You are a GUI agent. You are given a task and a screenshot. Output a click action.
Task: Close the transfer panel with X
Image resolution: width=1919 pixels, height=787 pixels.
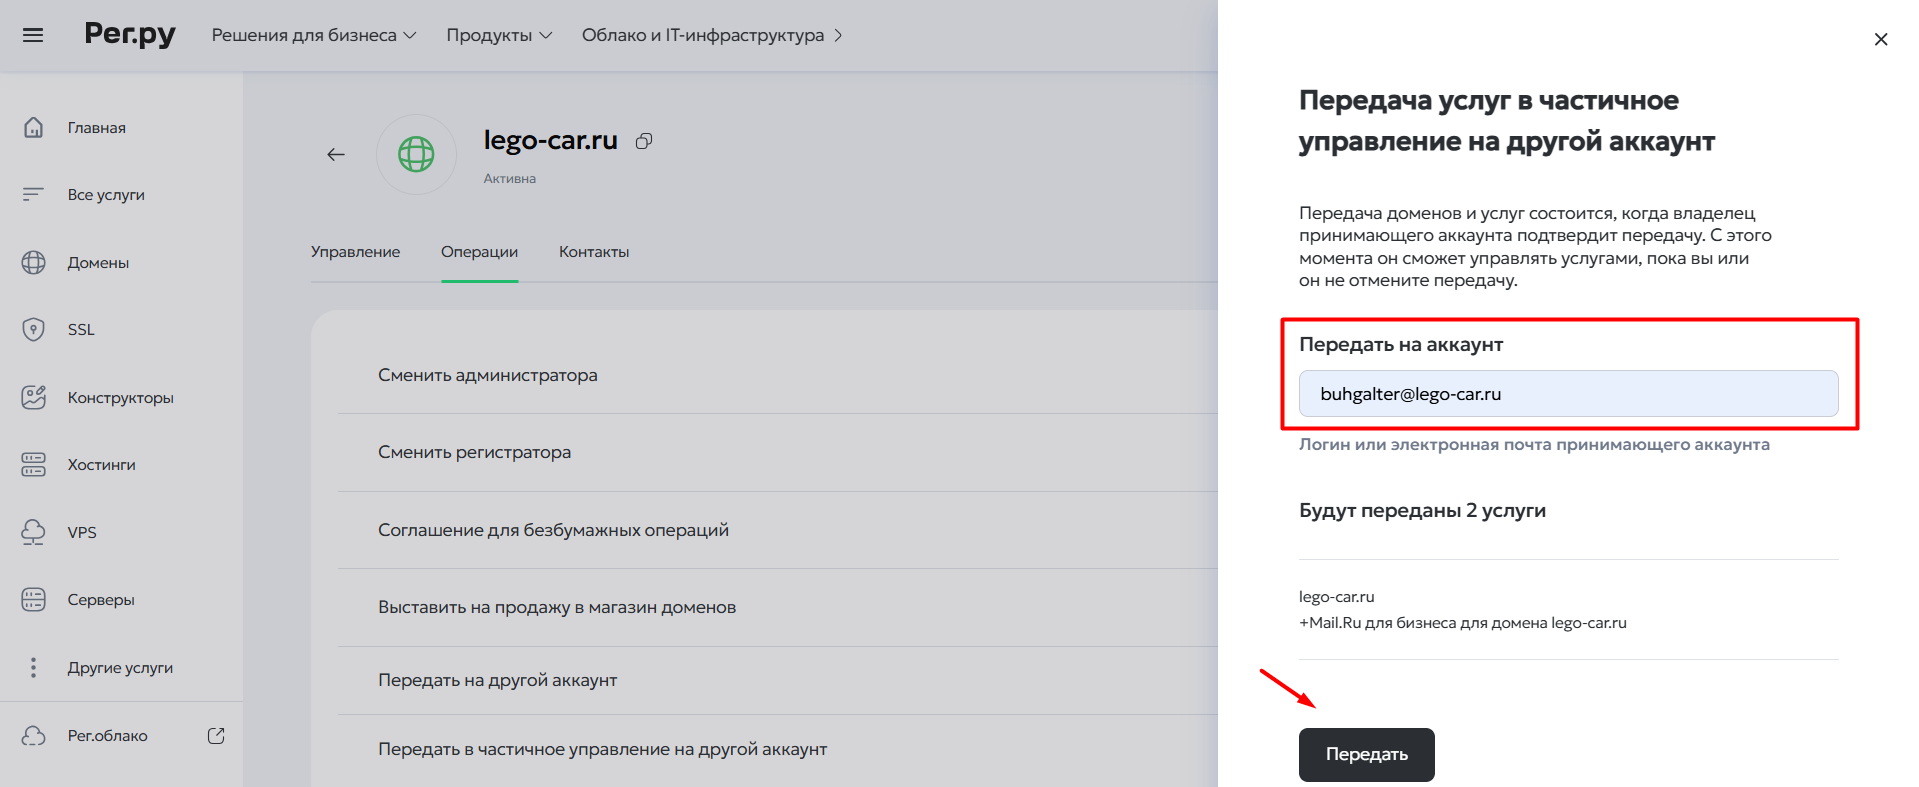coord(1881,39)
